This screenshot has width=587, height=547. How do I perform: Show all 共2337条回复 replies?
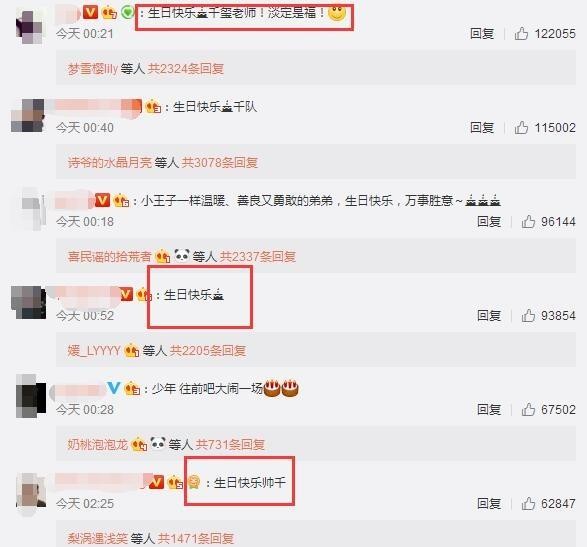coord(258,256)
